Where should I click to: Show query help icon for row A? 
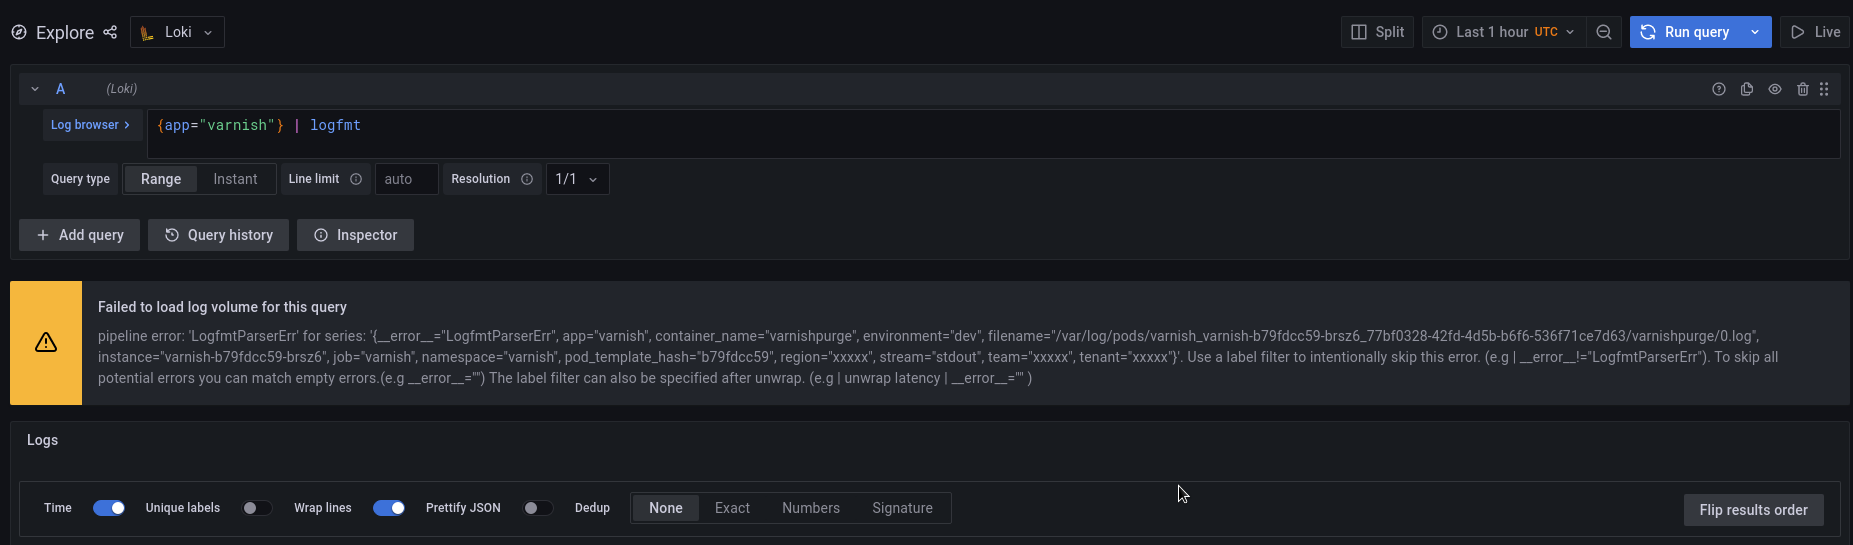[1719, 89]
